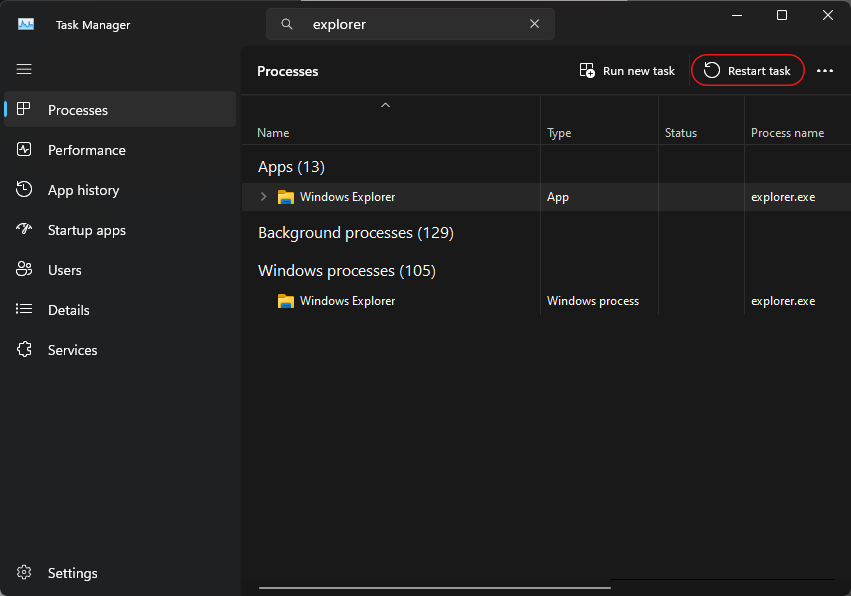Click the Restart task circular arrow icon
Viewport: 851px width, 596px height.
coord(712,70)
